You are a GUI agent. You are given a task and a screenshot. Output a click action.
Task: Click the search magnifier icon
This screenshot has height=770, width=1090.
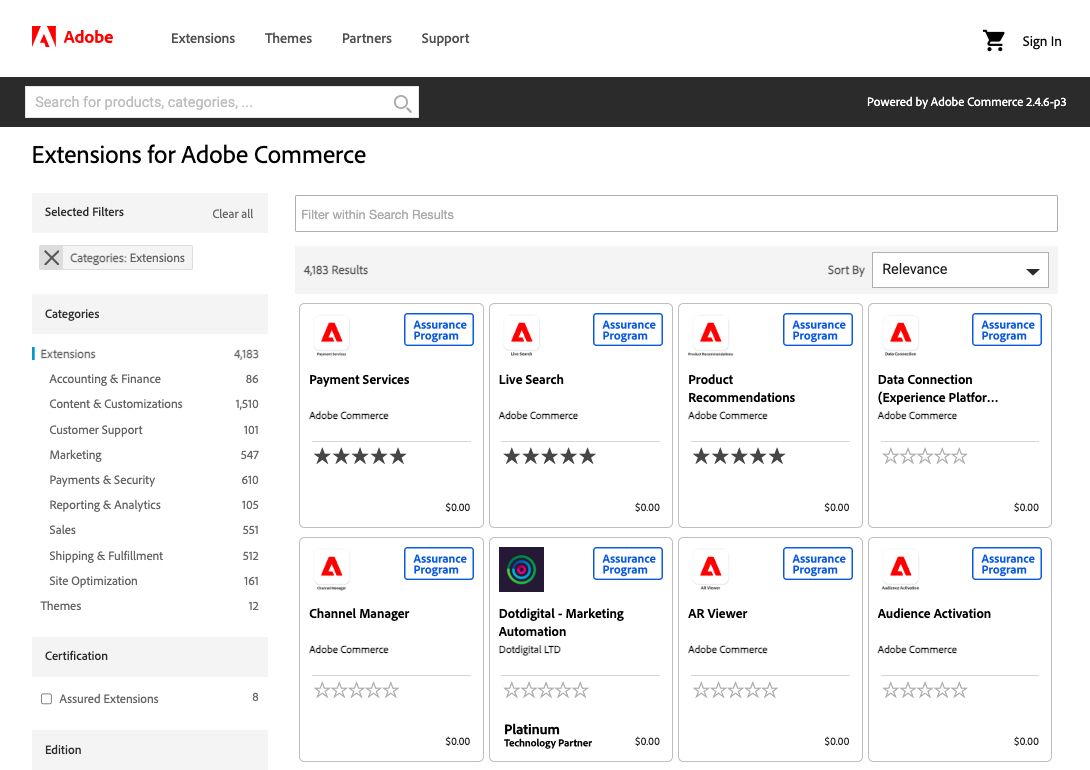click(x=401, y=101)
